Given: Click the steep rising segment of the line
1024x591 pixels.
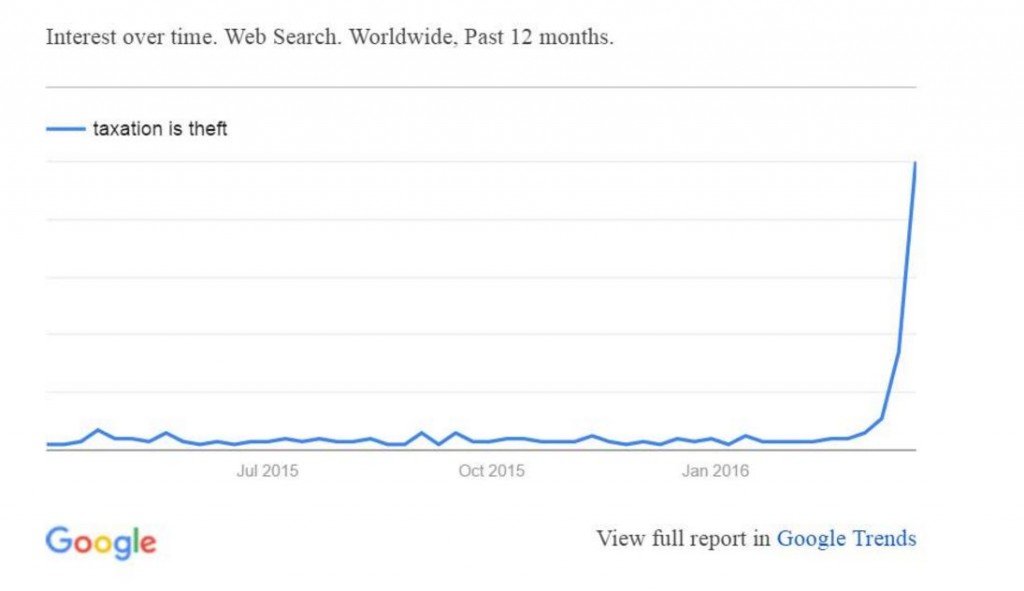Looking at the screenshot, I should coord(906,261).
